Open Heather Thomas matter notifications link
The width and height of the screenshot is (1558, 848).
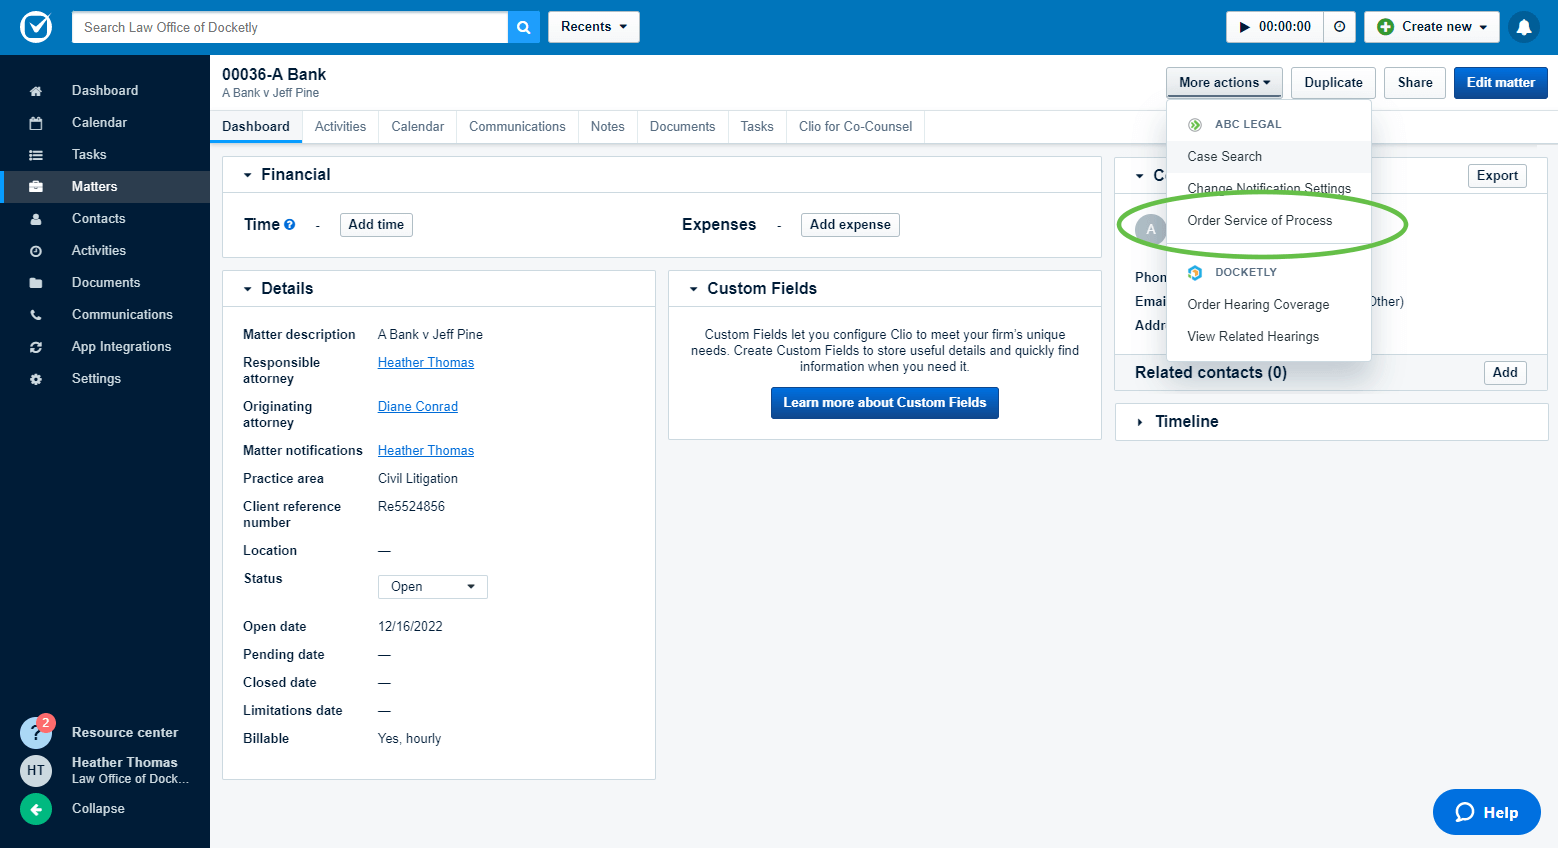[426, 451]
